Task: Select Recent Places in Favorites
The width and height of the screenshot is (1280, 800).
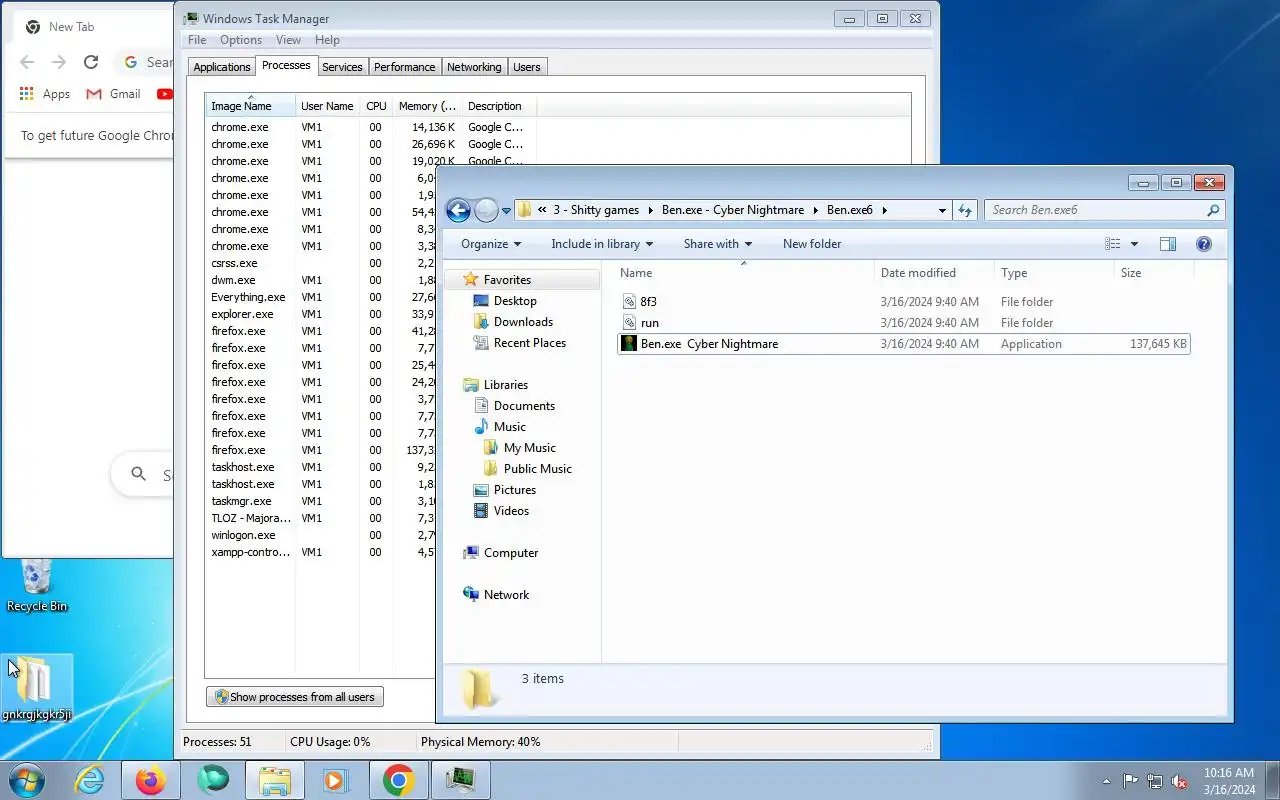Action: click(520, 343)
